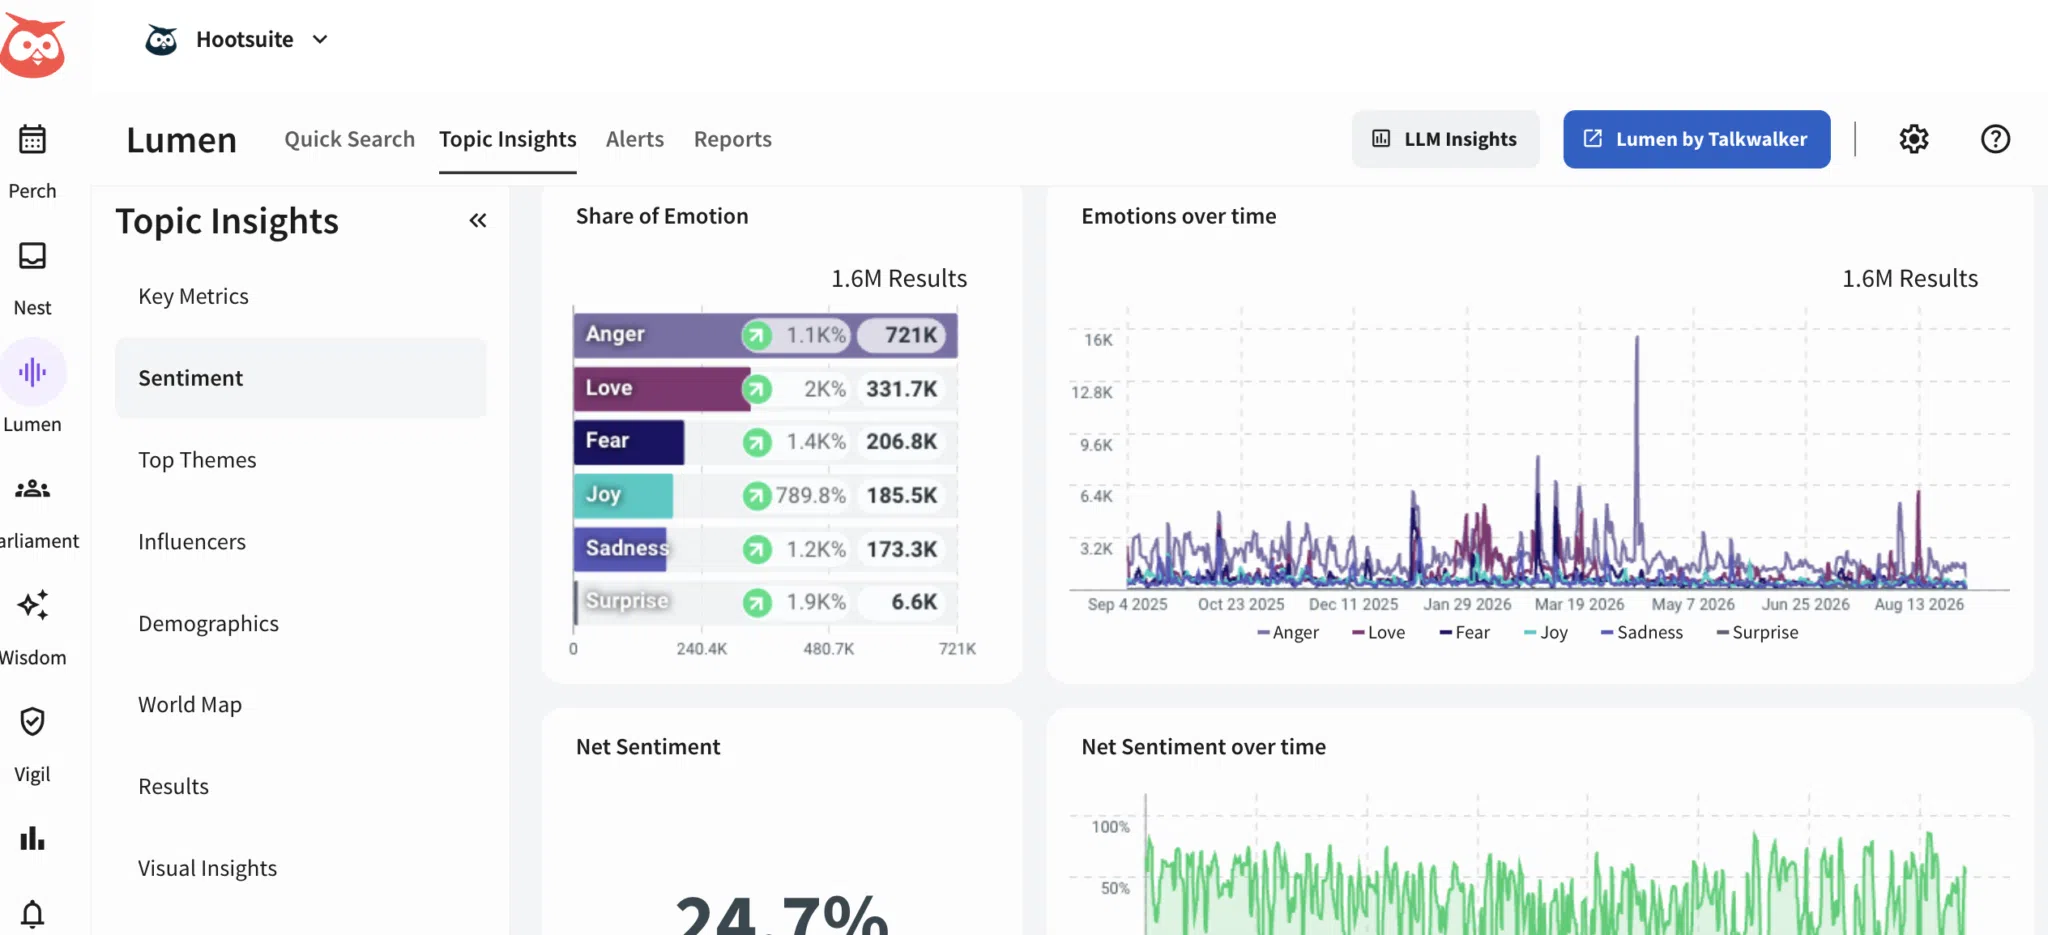Collapse the Topic Insights side panel
Image resolution: width=2048 pixels, height=935 pixels.
pos(478,221)
